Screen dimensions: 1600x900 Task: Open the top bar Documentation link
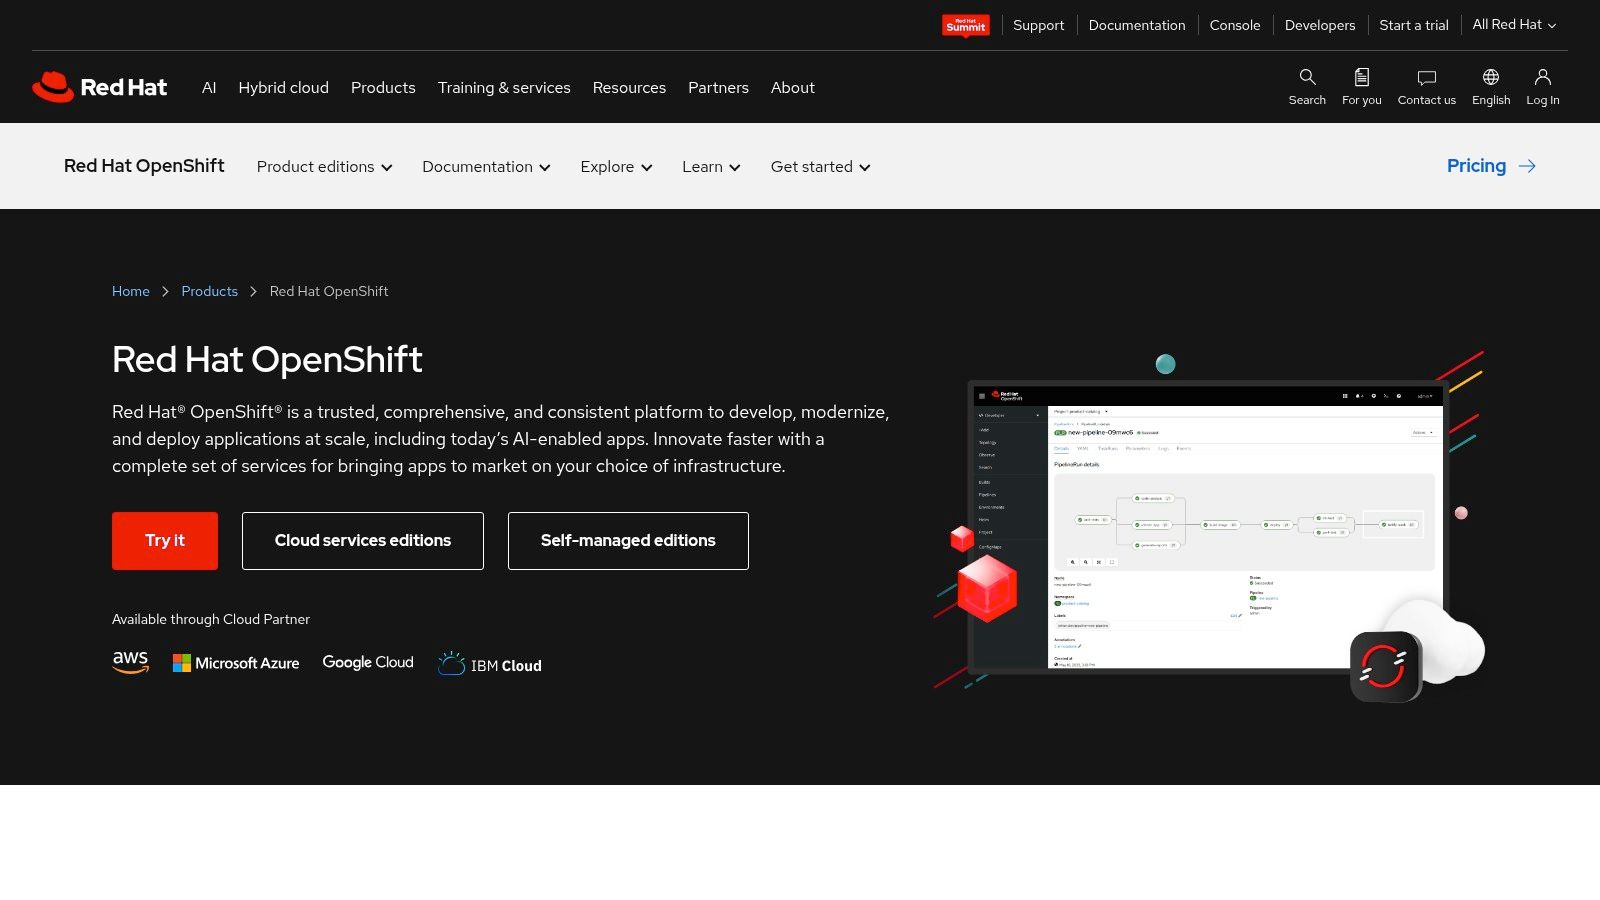(x=1137, y=25)
